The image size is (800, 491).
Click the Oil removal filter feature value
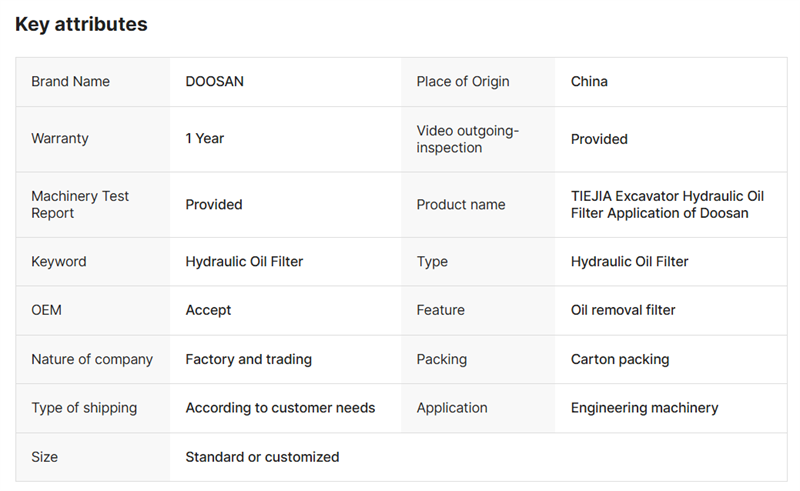[x=623, y=310]
